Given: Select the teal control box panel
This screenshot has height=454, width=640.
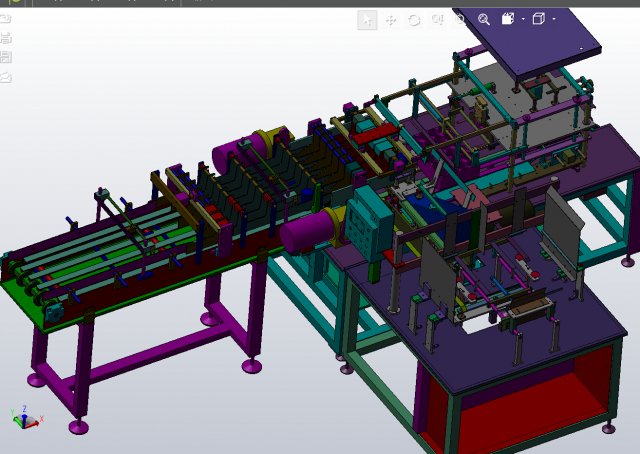Looking at the screenshot, I should point(369,223).
